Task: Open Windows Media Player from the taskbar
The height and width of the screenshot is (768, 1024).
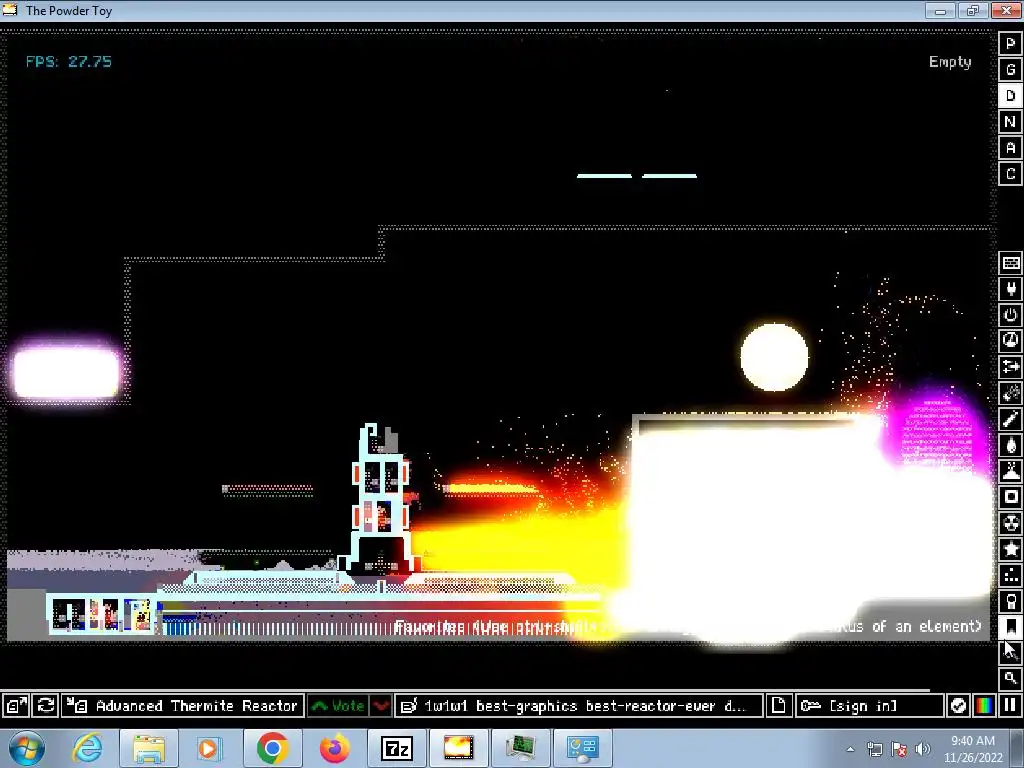Action: [209, 748]
